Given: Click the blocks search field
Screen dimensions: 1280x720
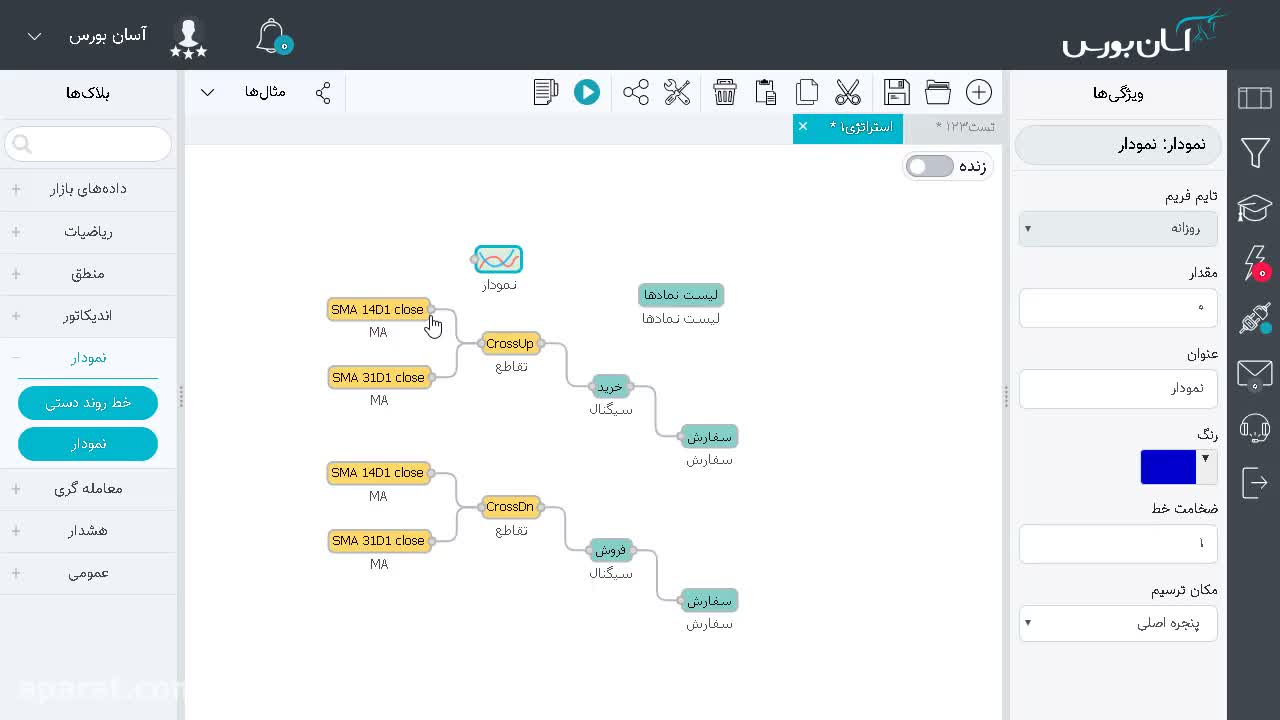Looking at the screenshot, I should click(88, 144).
